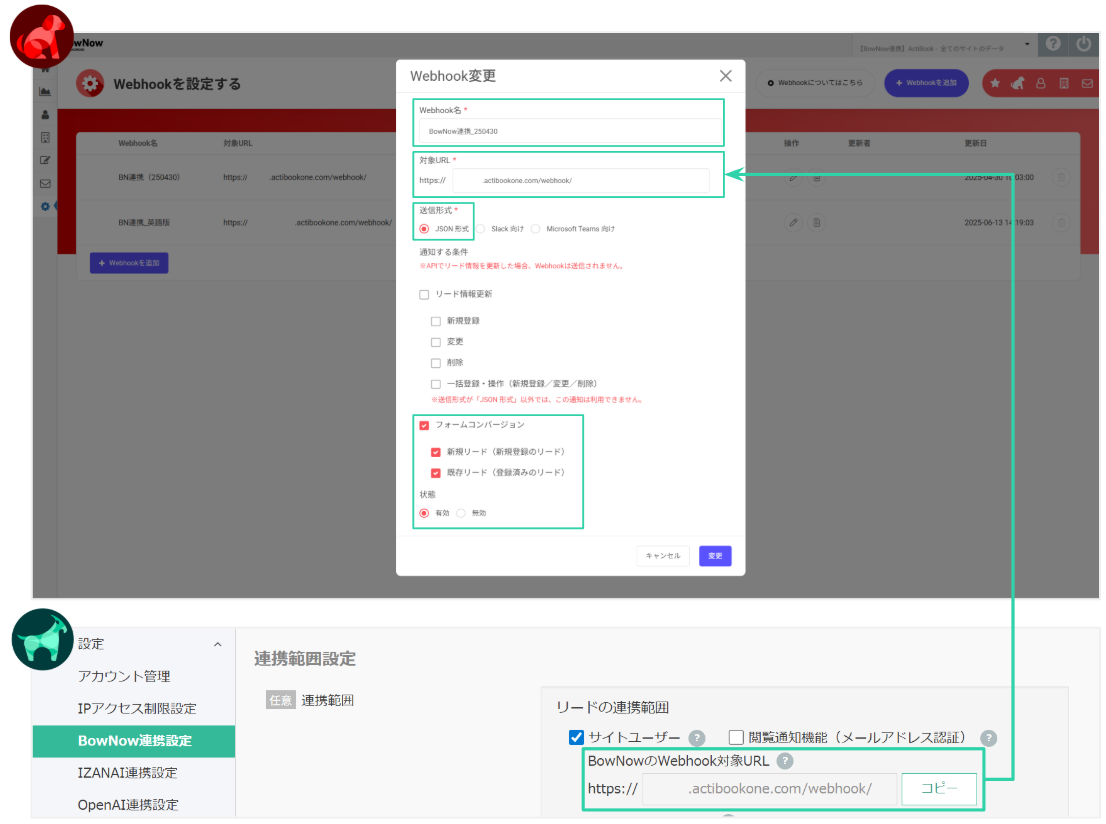Click the power logout icon
The image size is (1106, 824).
click(x=1084, y=45)
